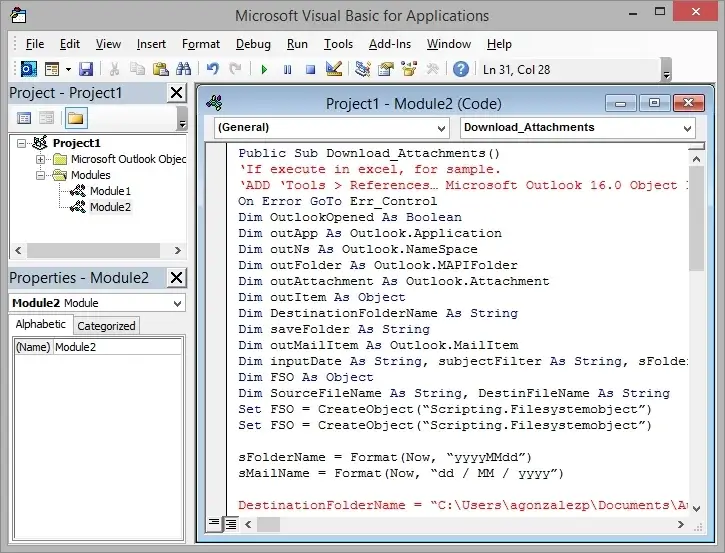Switch to the Categorized properties tab
725x553 pixels.
[106, 326]
